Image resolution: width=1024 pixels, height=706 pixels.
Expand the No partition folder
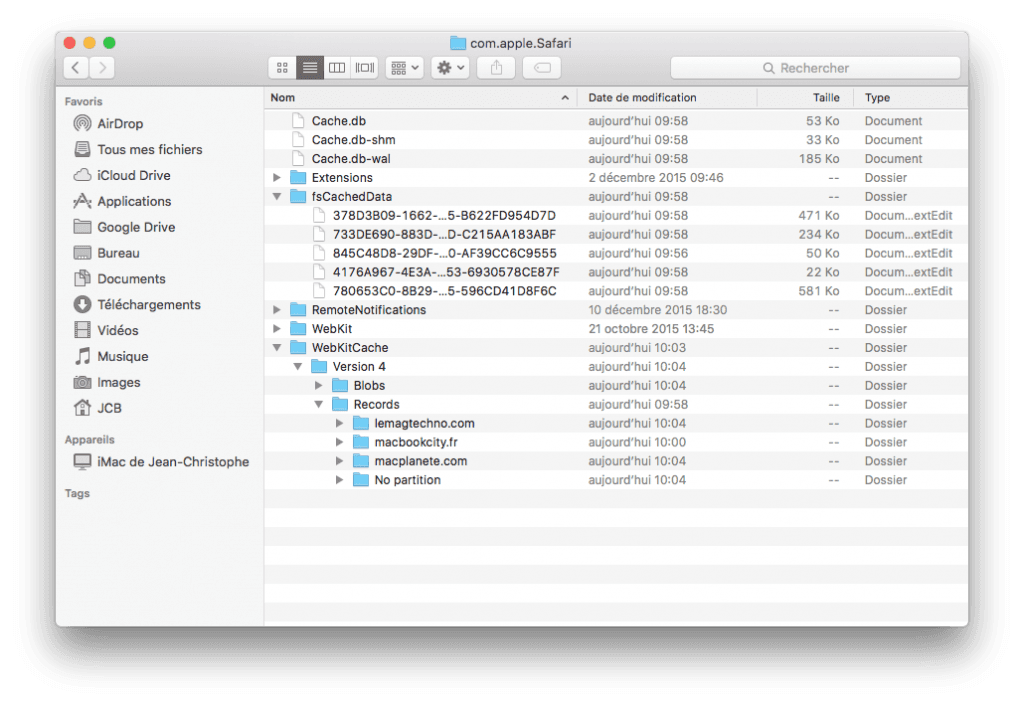[340, 480]
